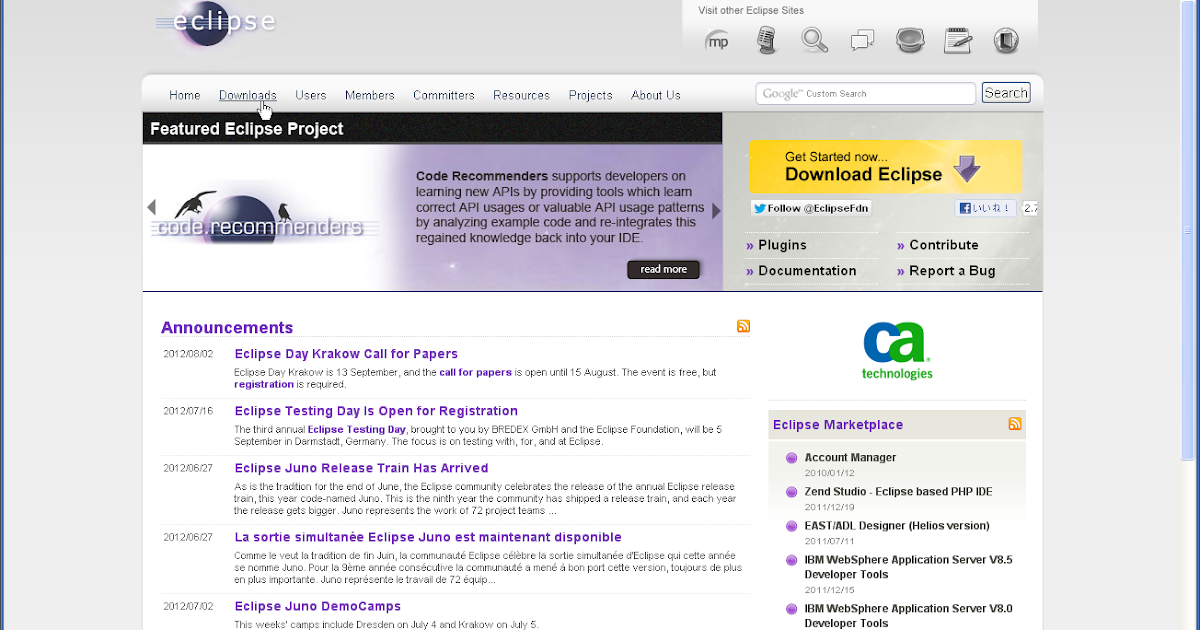Click the notepad with pencil icon
This screenshot has height=630, width=1200.
958,40
